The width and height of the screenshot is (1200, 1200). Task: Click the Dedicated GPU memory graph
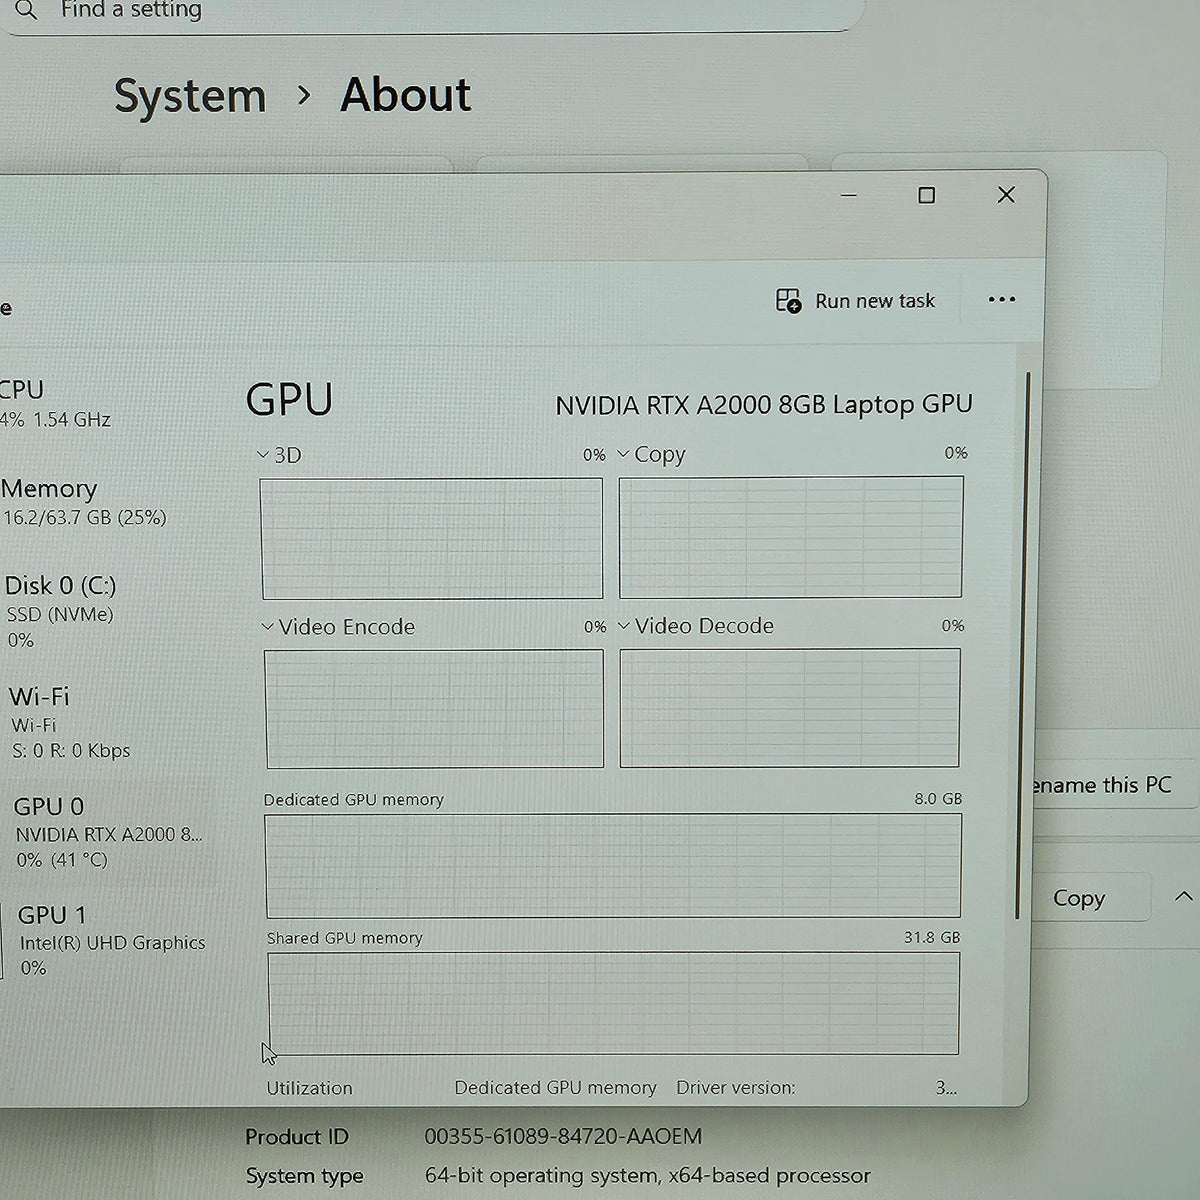pyautogui.click(x=613, y=866)
